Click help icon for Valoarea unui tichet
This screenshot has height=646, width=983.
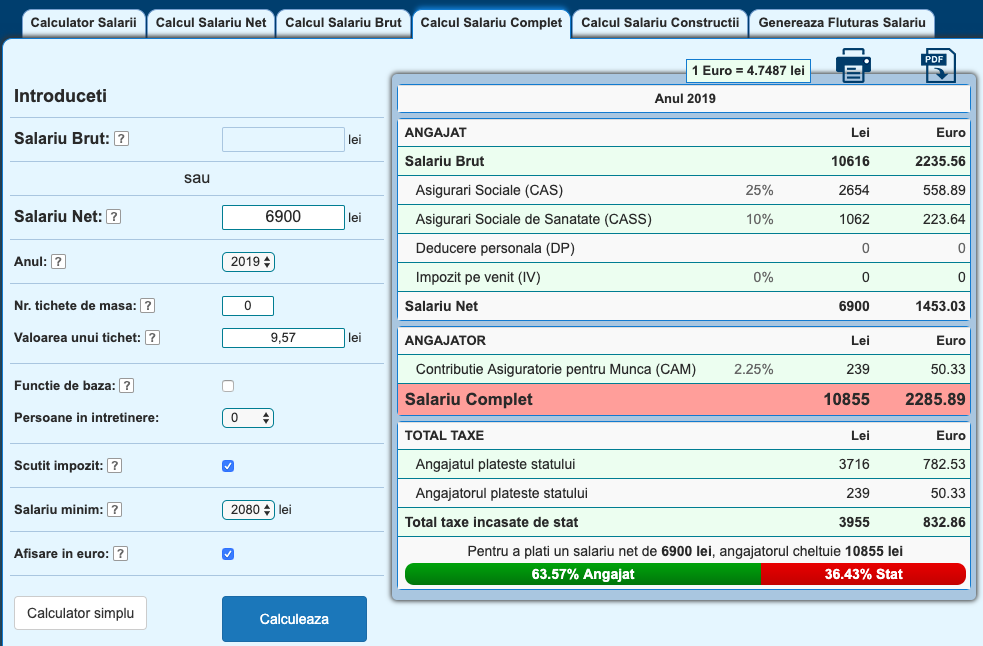pyautogui.click(x=152, y=338)
